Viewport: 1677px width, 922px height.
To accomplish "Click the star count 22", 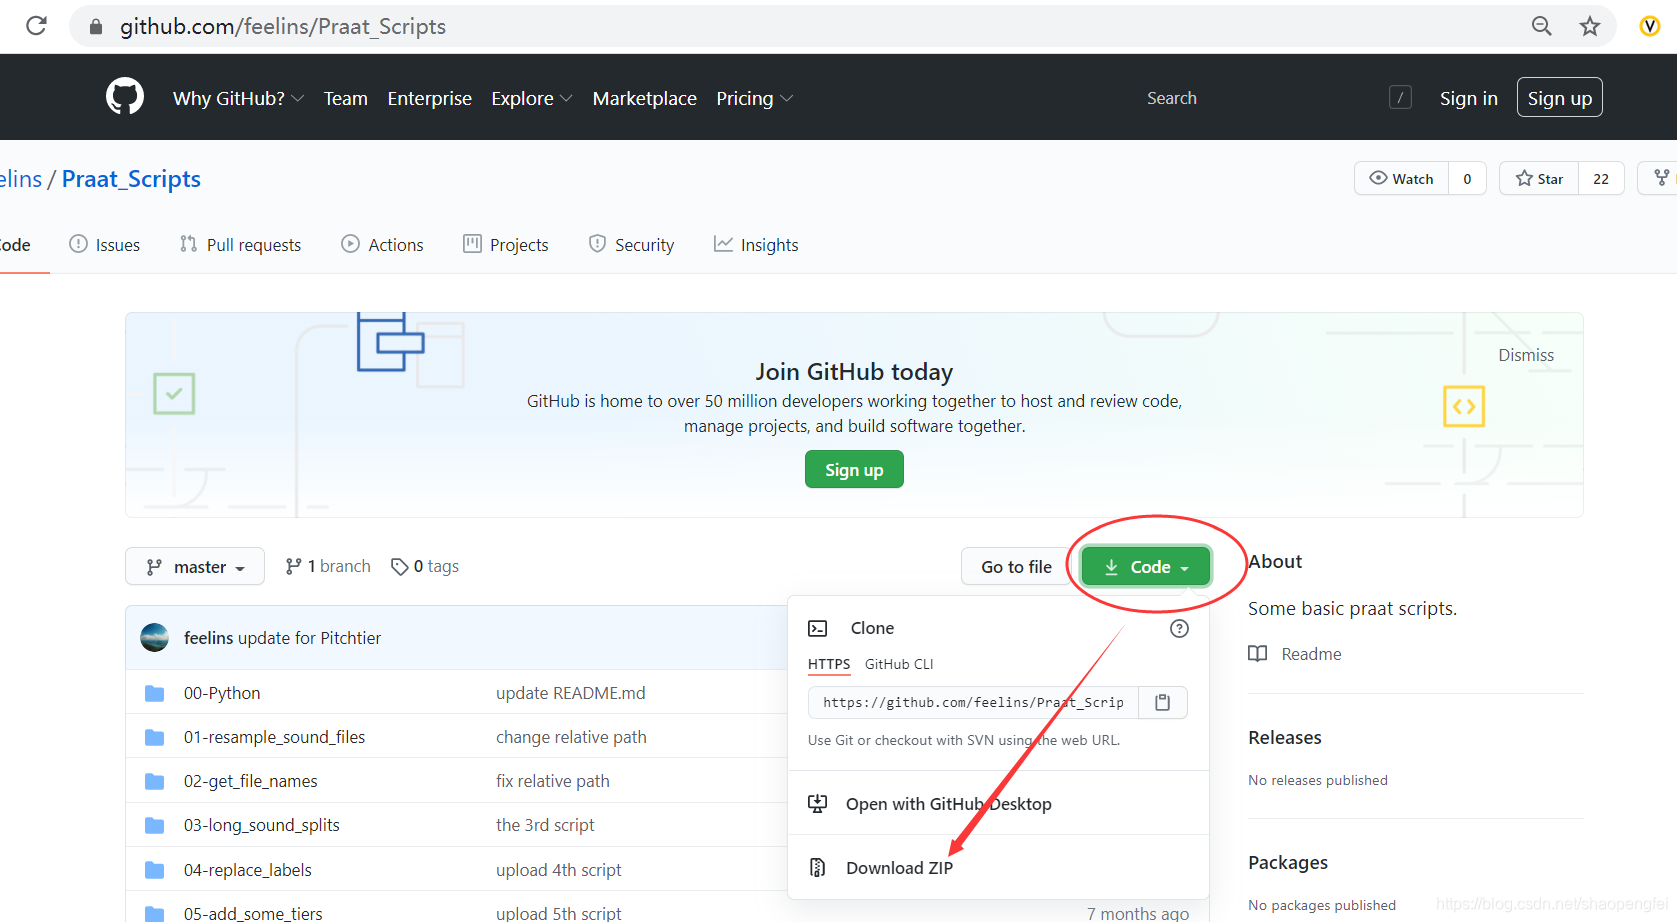I will click(x=1601, y=178).
